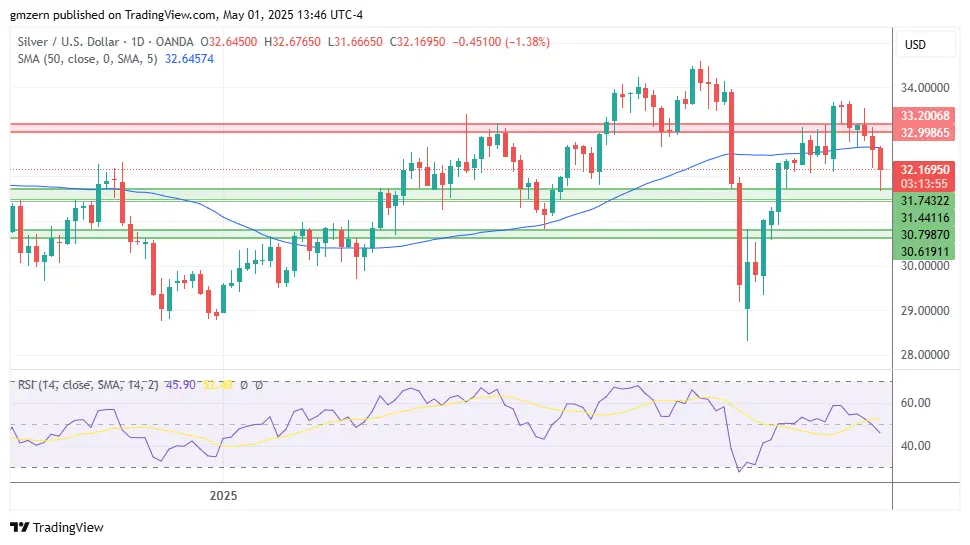Click the Silver / U.S. Dollar symbol title

click(x=68, y=41)
